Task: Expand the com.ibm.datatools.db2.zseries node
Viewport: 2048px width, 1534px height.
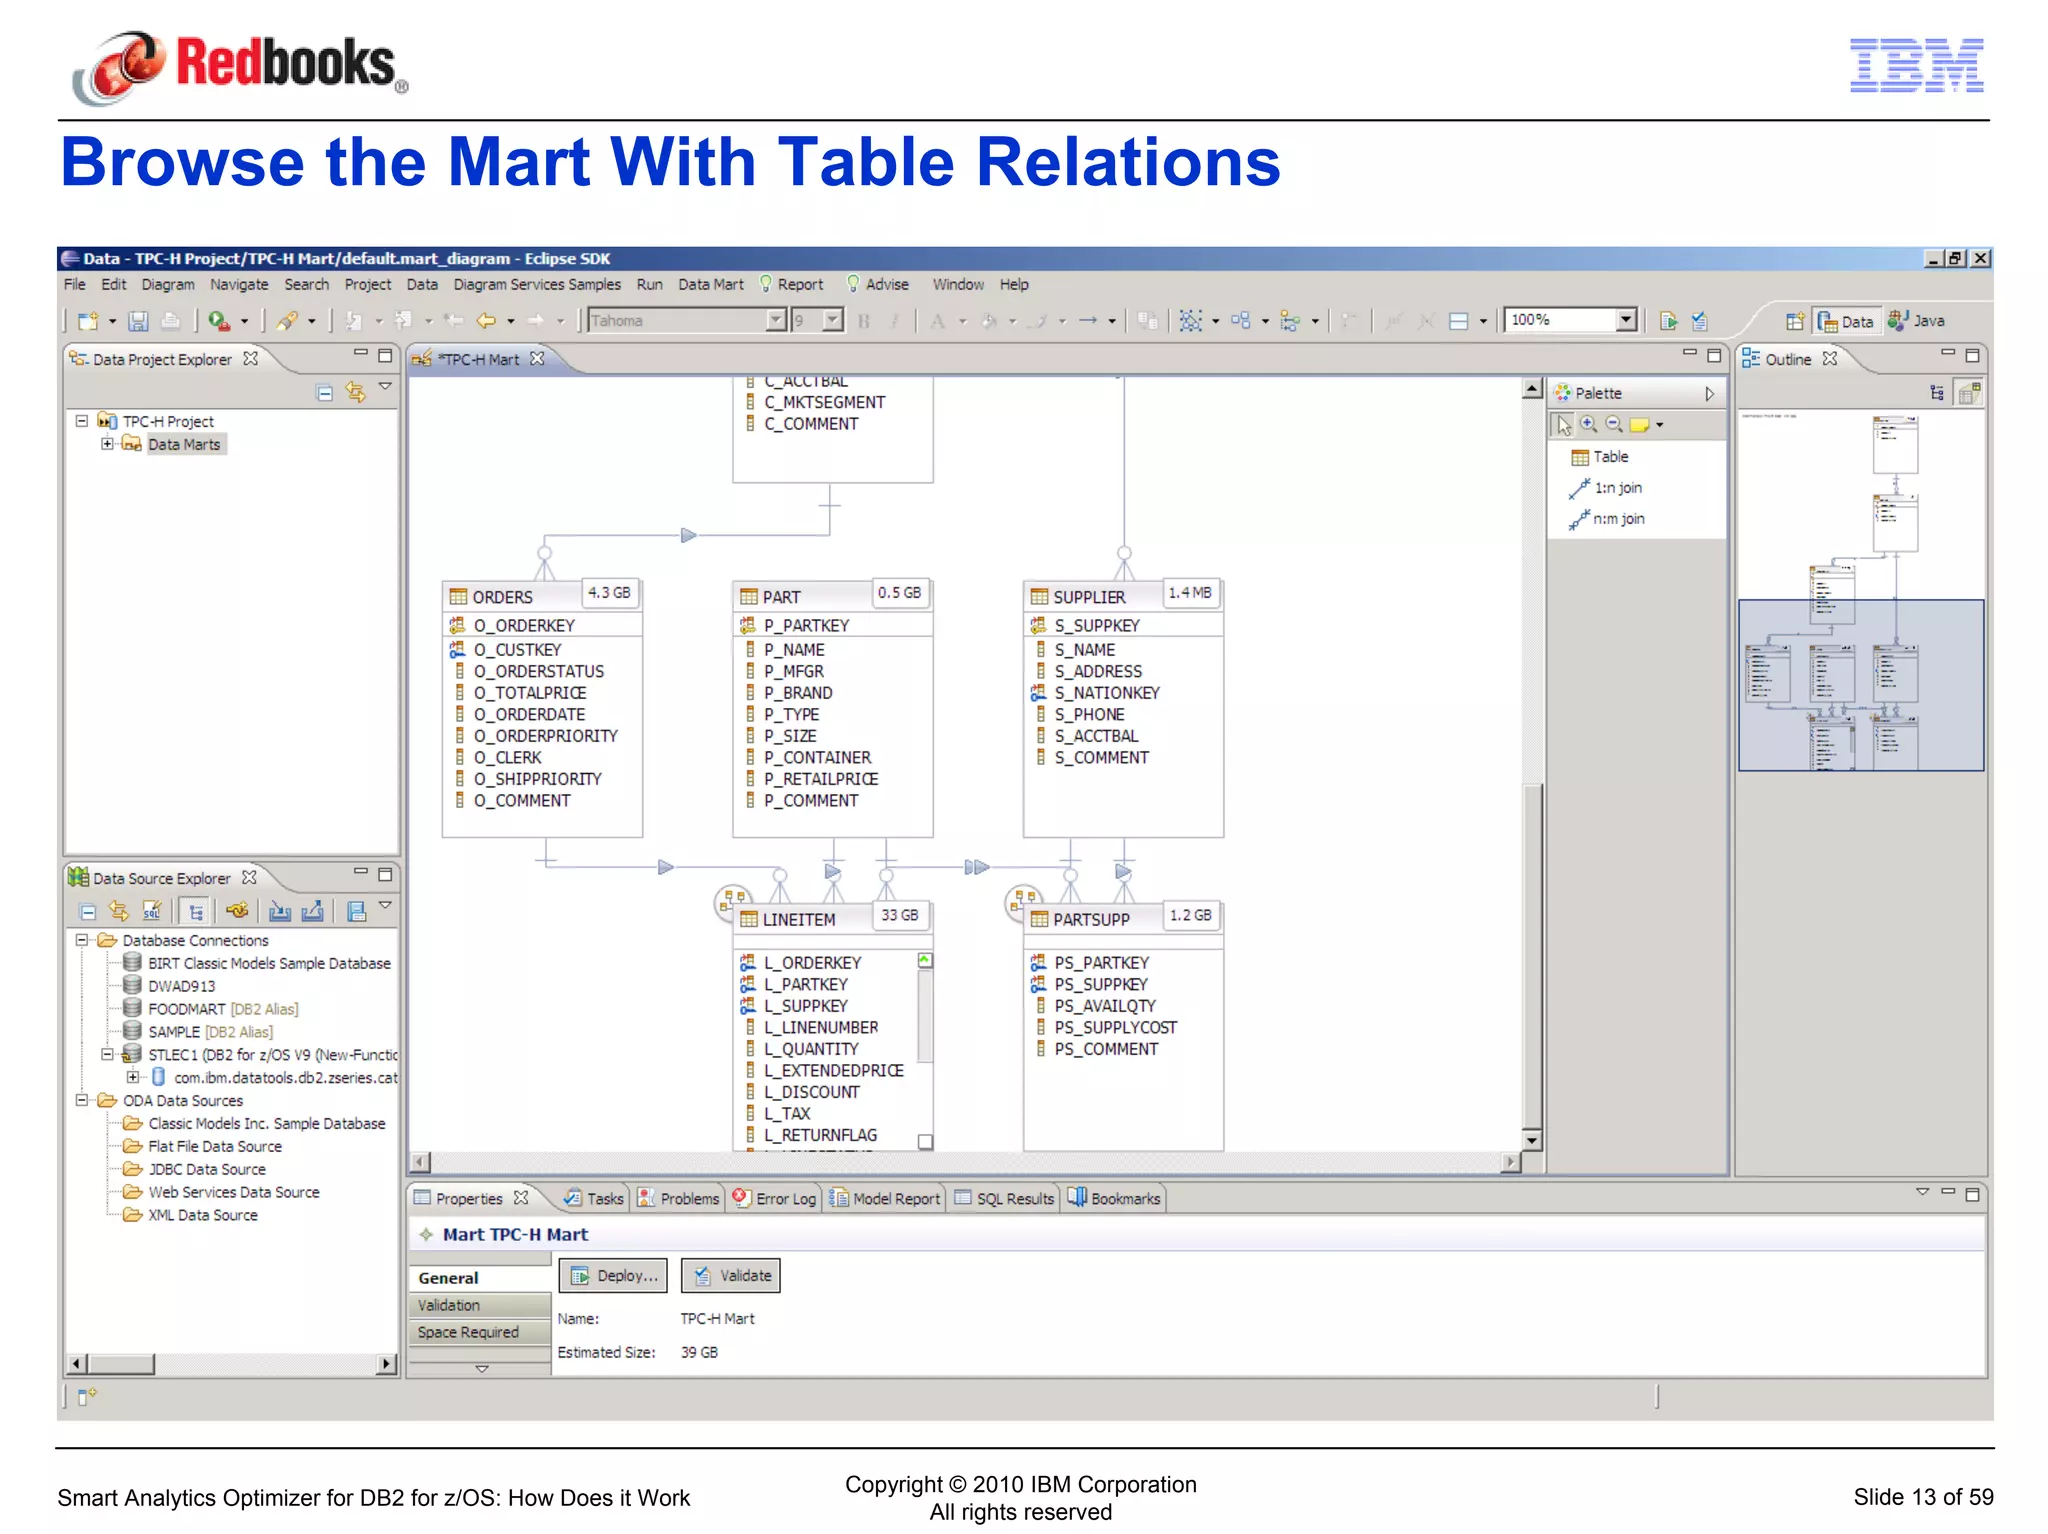Action: (133, 1077)
